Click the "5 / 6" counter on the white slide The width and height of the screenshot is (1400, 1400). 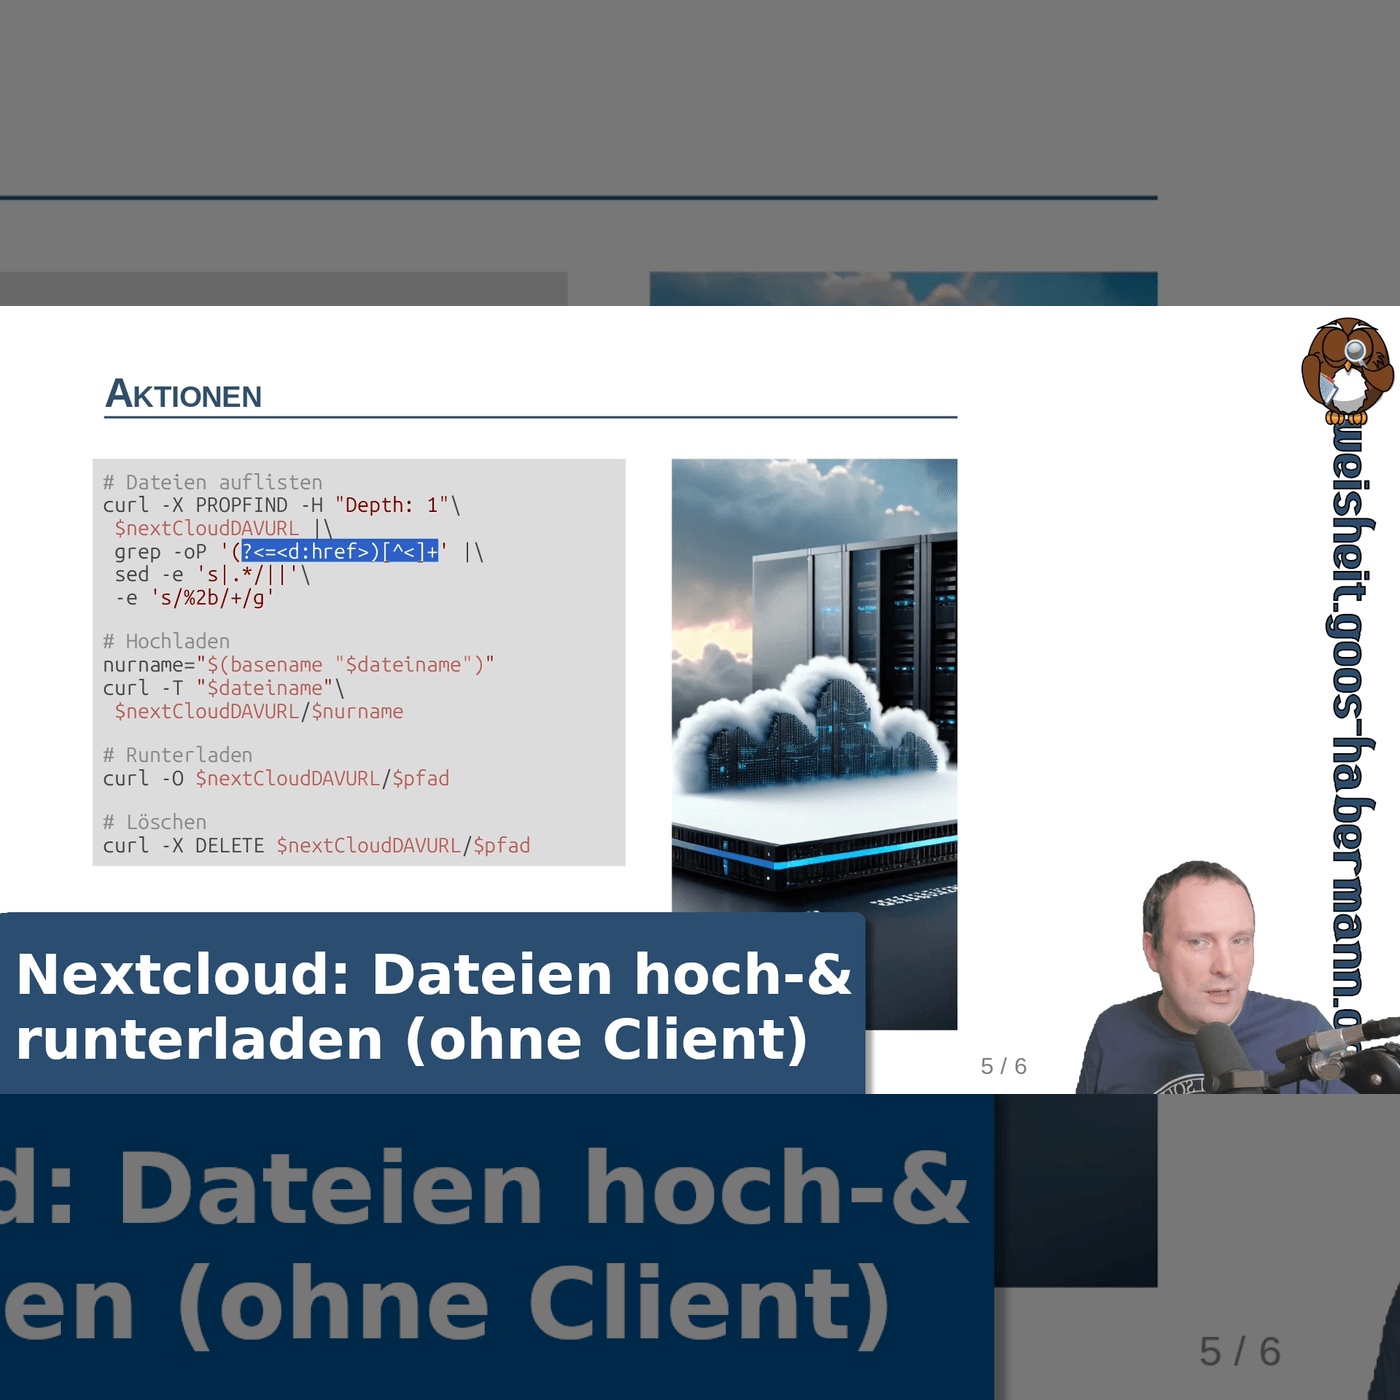tap(1004, 1066)
